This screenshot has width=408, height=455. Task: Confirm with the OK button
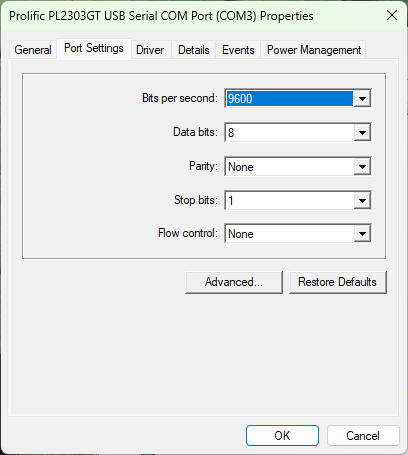click(282, 435)
